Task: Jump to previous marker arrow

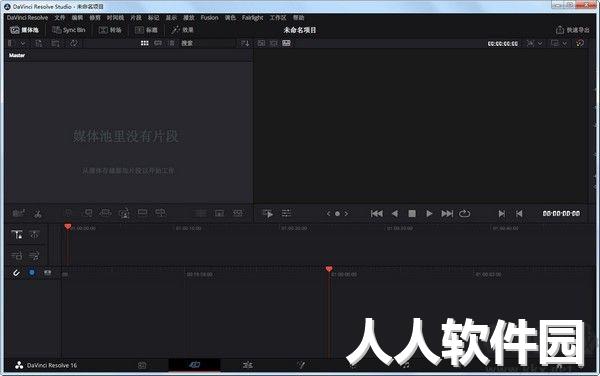Action: [328, 213]
